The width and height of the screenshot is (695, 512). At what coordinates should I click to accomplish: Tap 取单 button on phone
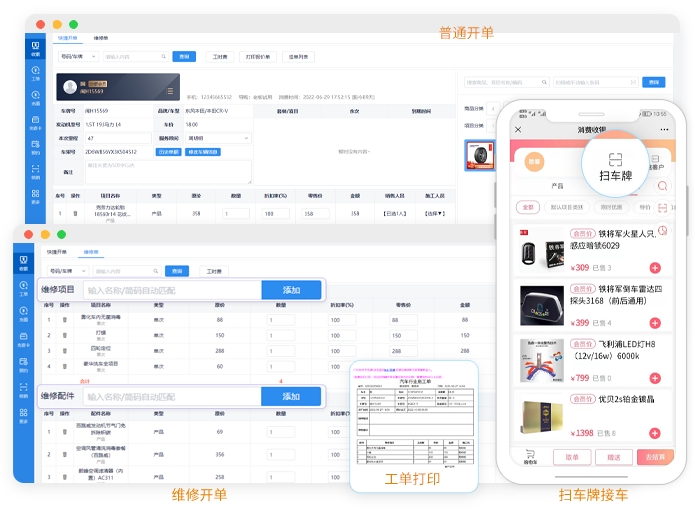pyautogui.click(x=572, y=457)
